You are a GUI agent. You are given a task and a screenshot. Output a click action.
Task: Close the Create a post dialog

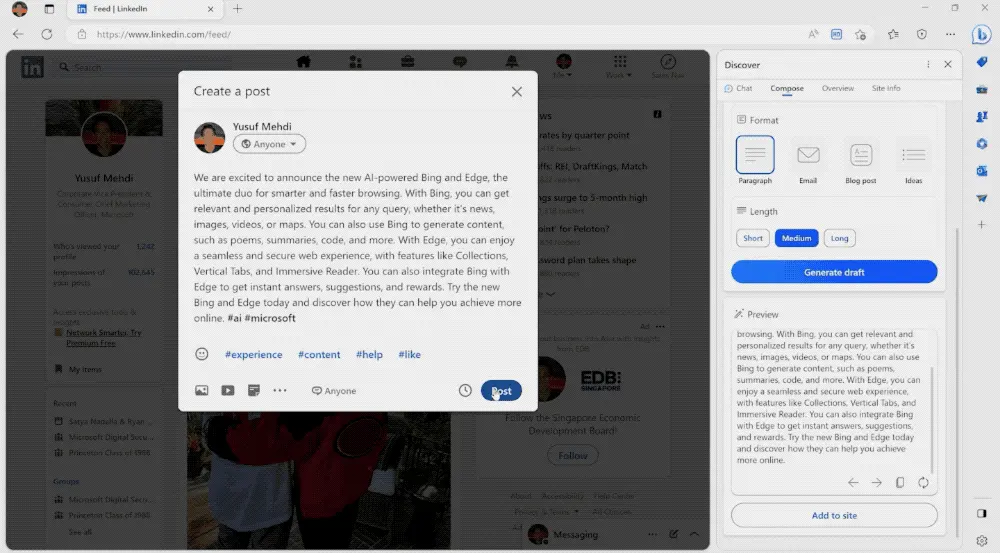(x=517, y=92)
